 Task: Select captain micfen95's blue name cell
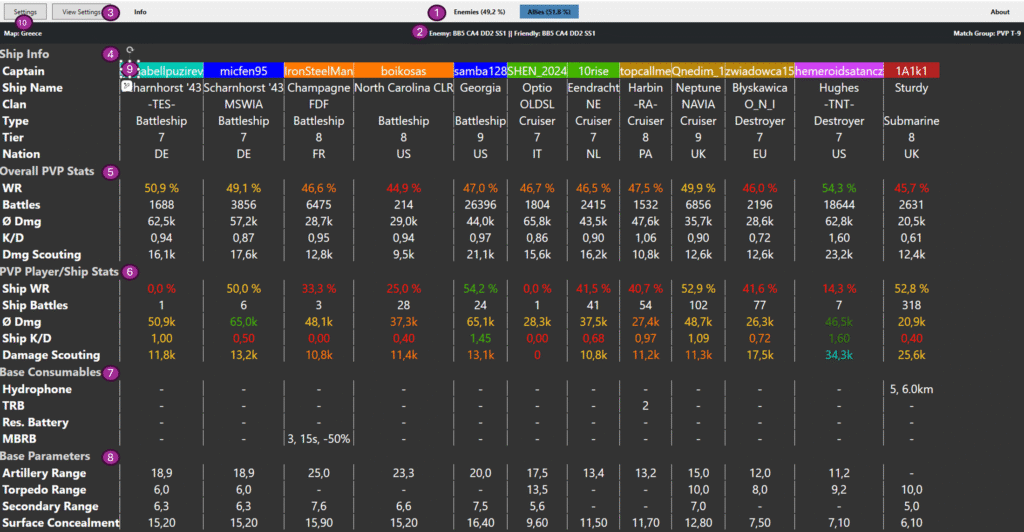[x=243, y=71]
